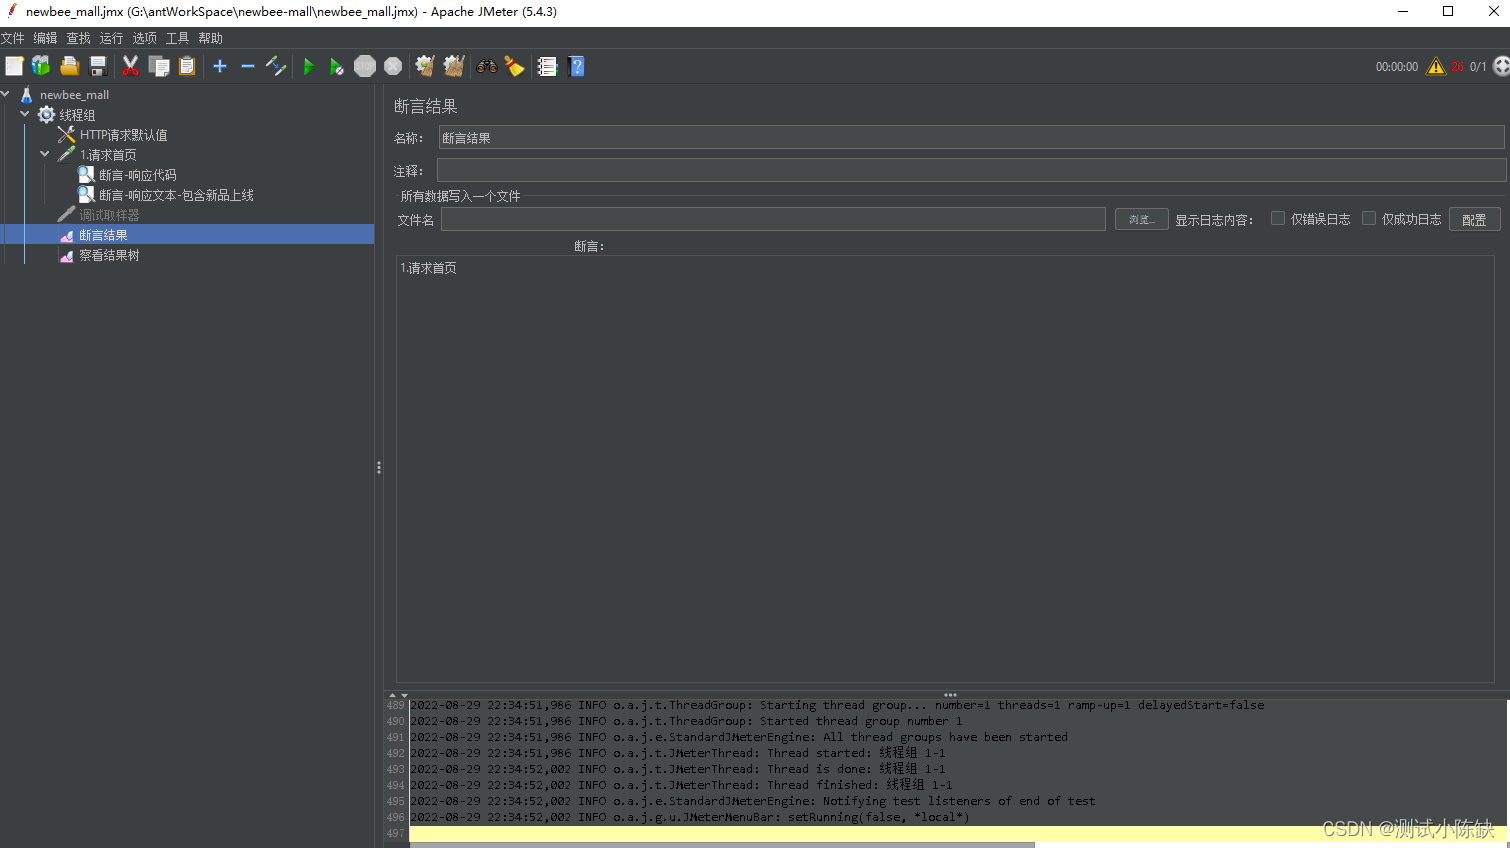Select the newbee_mall test plan

pyautogui.click(x=74, y=95)
